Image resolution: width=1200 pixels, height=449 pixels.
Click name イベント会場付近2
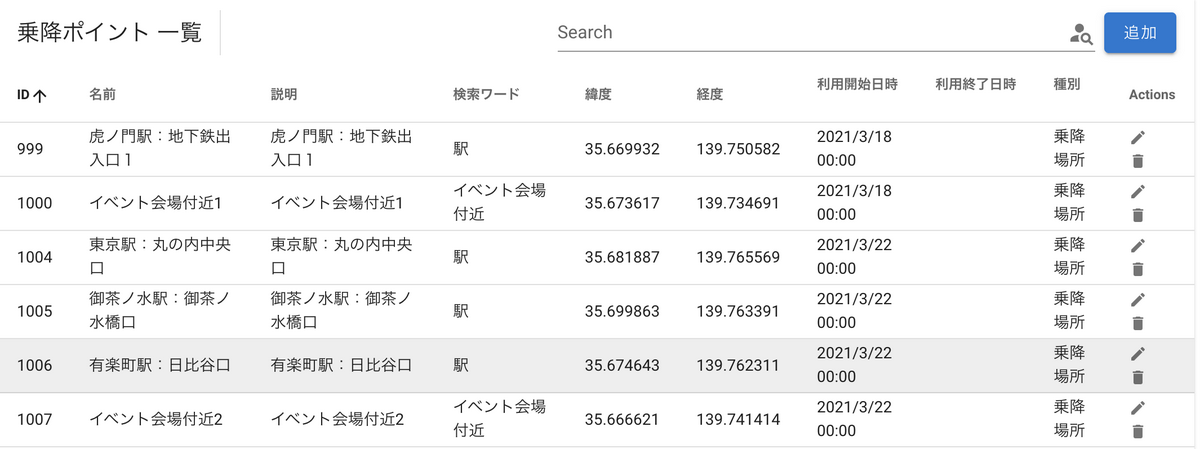[155, 419]
